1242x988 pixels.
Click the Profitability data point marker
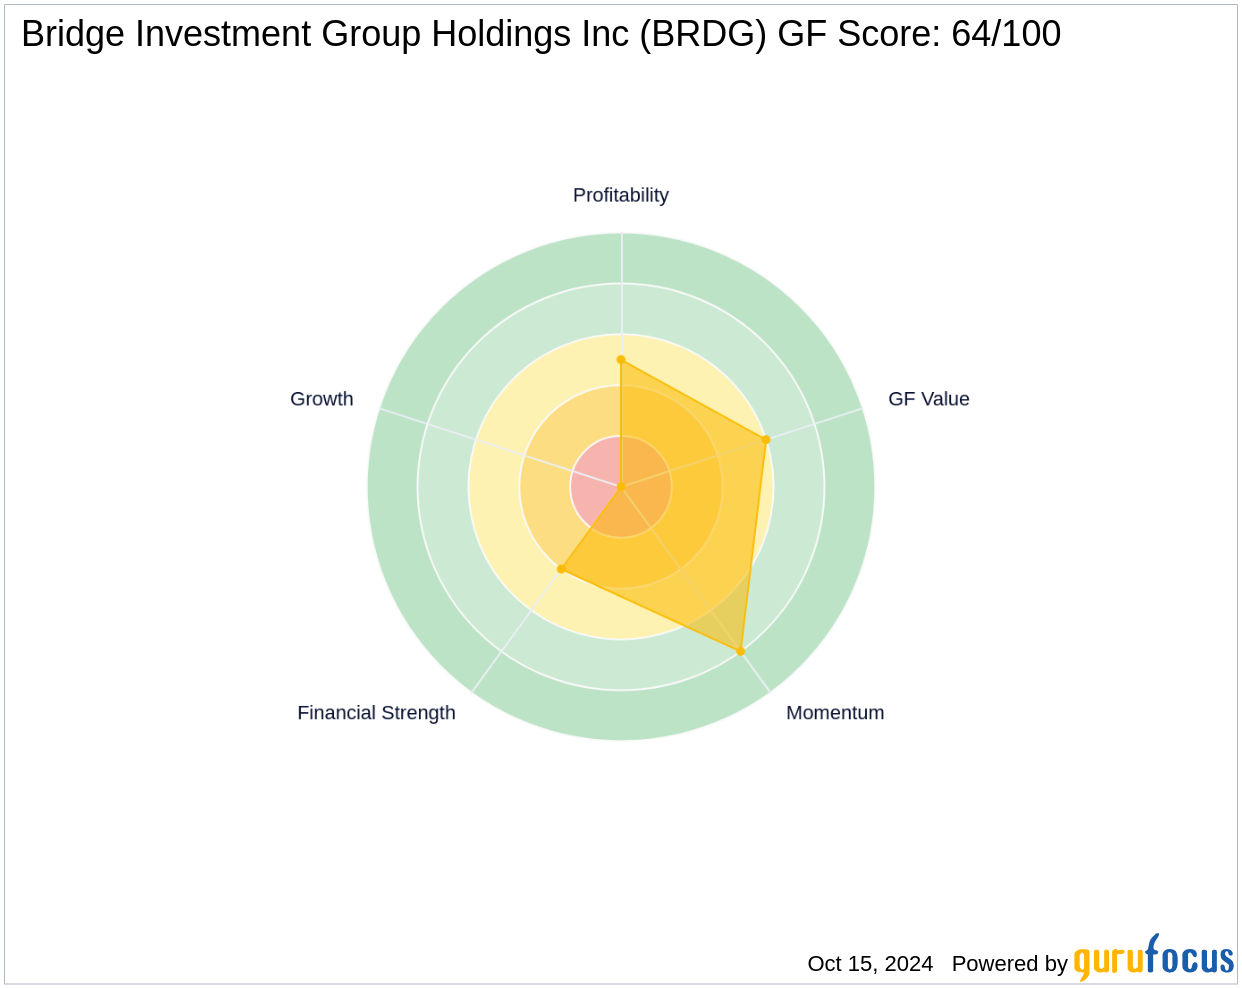pyautogui.click(x=621, y=360)
